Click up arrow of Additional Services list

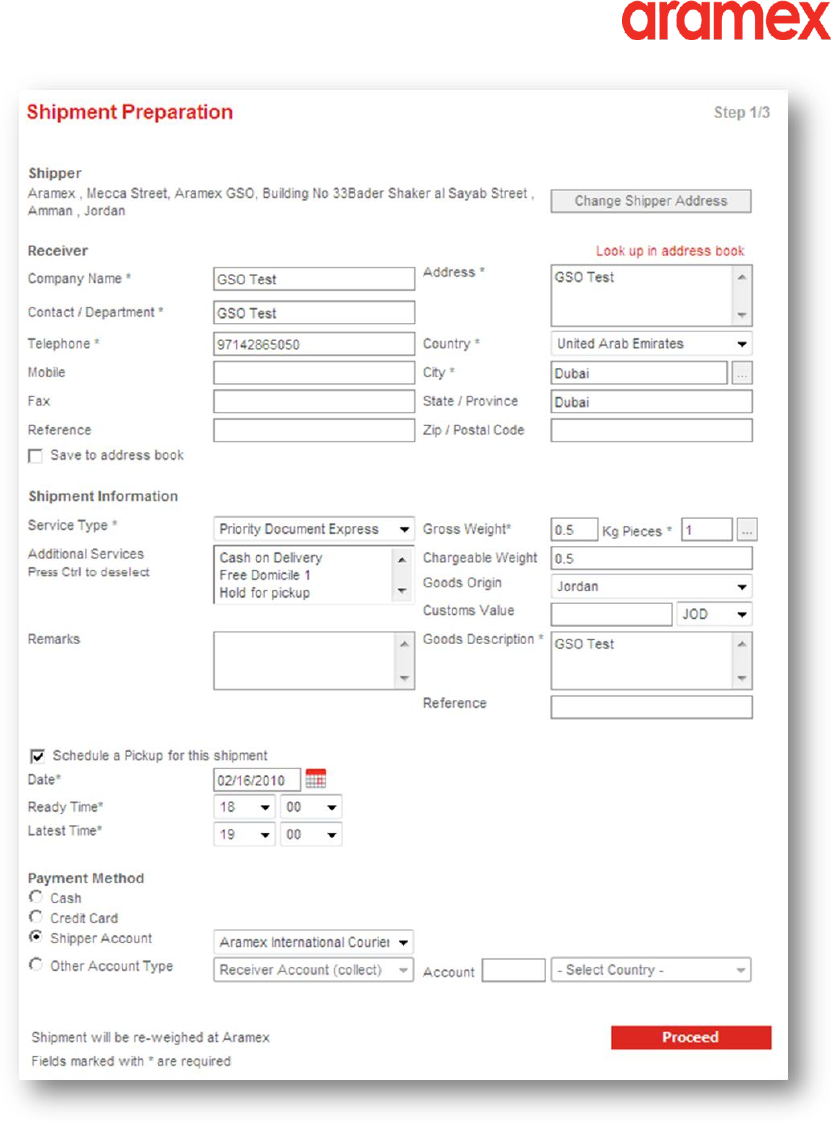point(403,560)
